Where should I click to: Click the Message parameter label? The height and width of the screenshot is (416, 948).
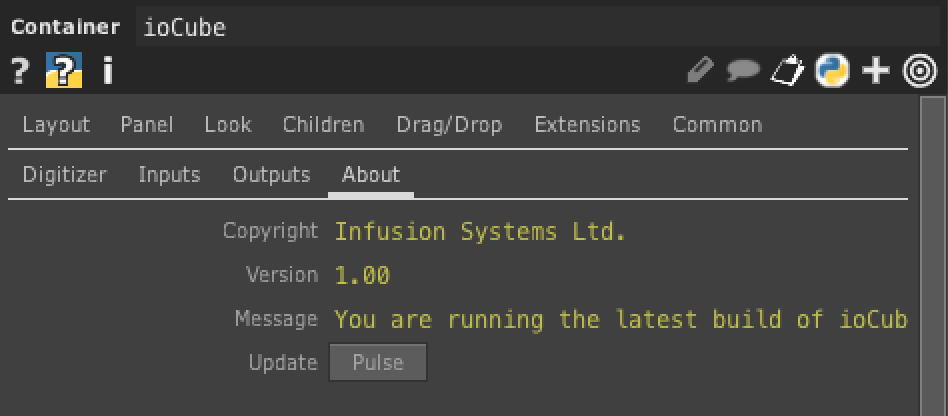(276, 319)
